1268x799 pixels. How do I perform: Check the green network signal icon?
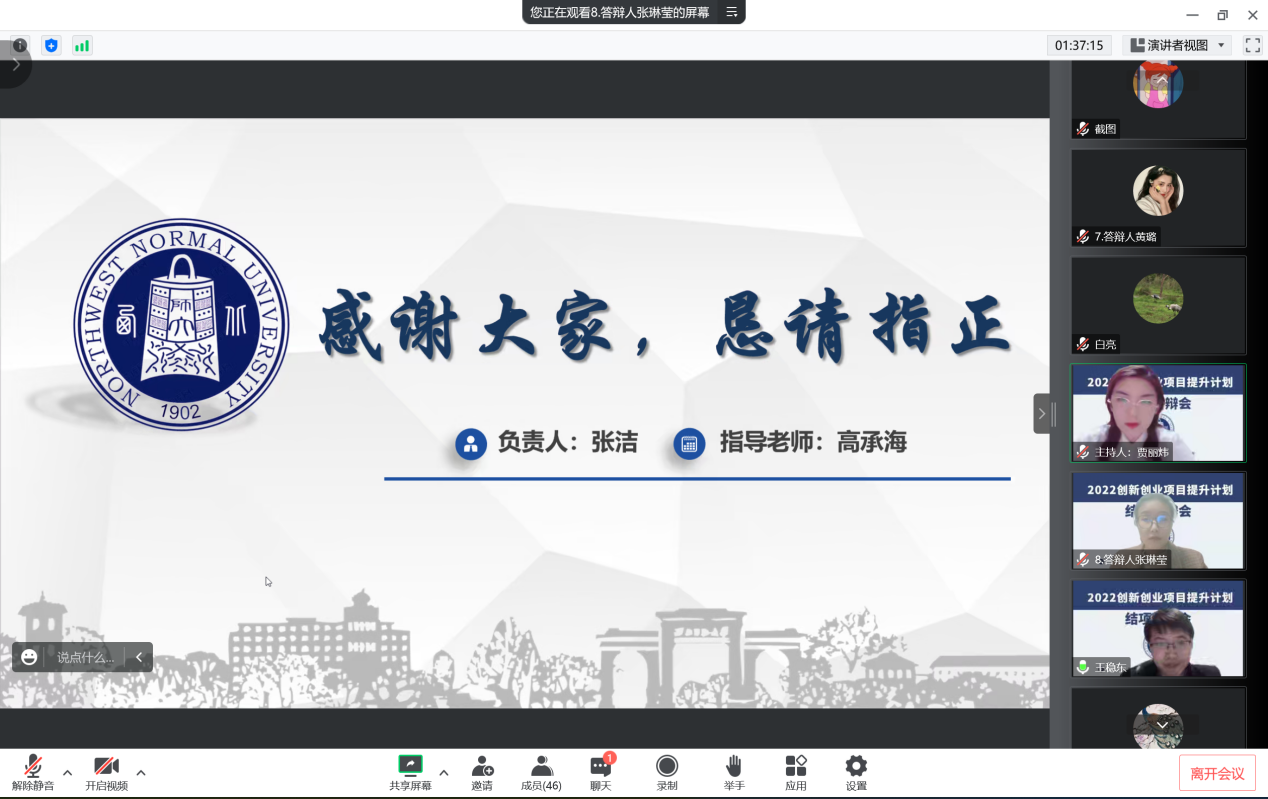tap(82, 45)
